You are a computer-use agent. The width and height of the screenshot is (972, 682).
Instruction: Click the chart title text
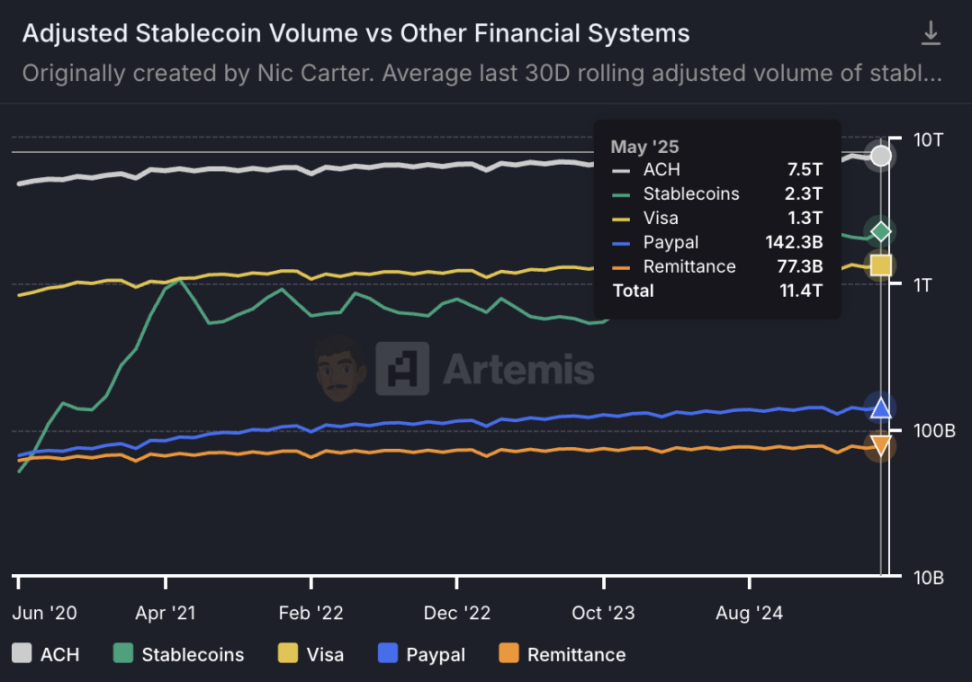point(356,34)
